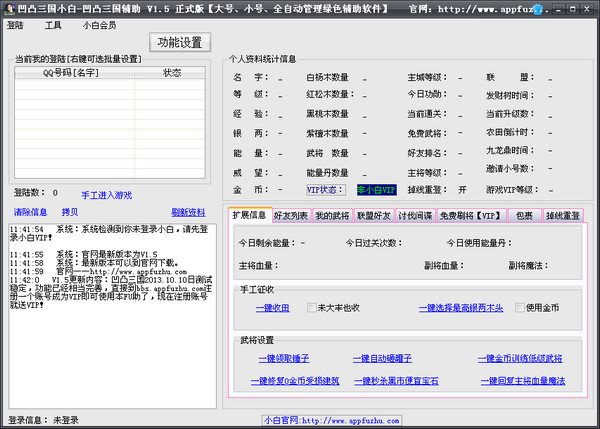Screen dimensions: 600x429
Task: Click 一键回复主将血量魔法 link
Action: tap(523, 381)
